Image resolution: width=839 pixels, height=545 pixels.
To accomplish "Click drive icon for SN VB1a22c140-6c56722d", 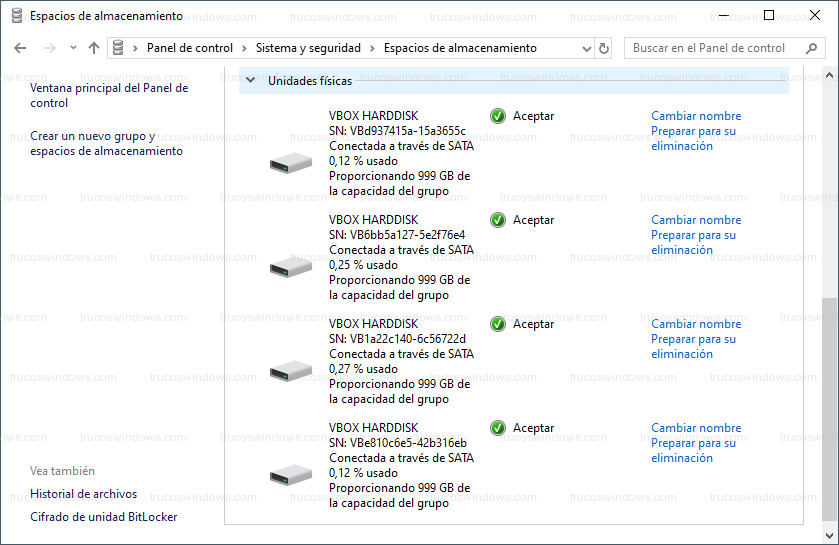I will coord(291,371).
